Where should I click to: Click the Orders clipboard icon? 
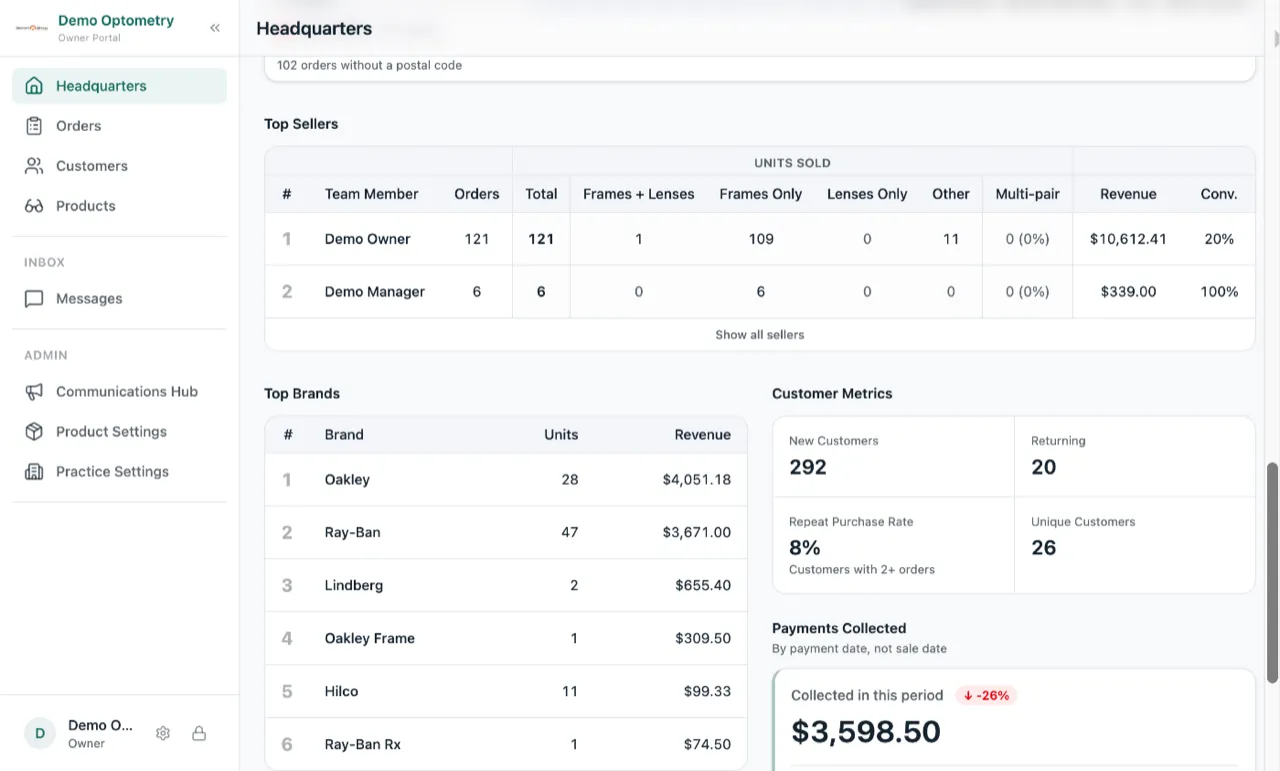(34, 126)
